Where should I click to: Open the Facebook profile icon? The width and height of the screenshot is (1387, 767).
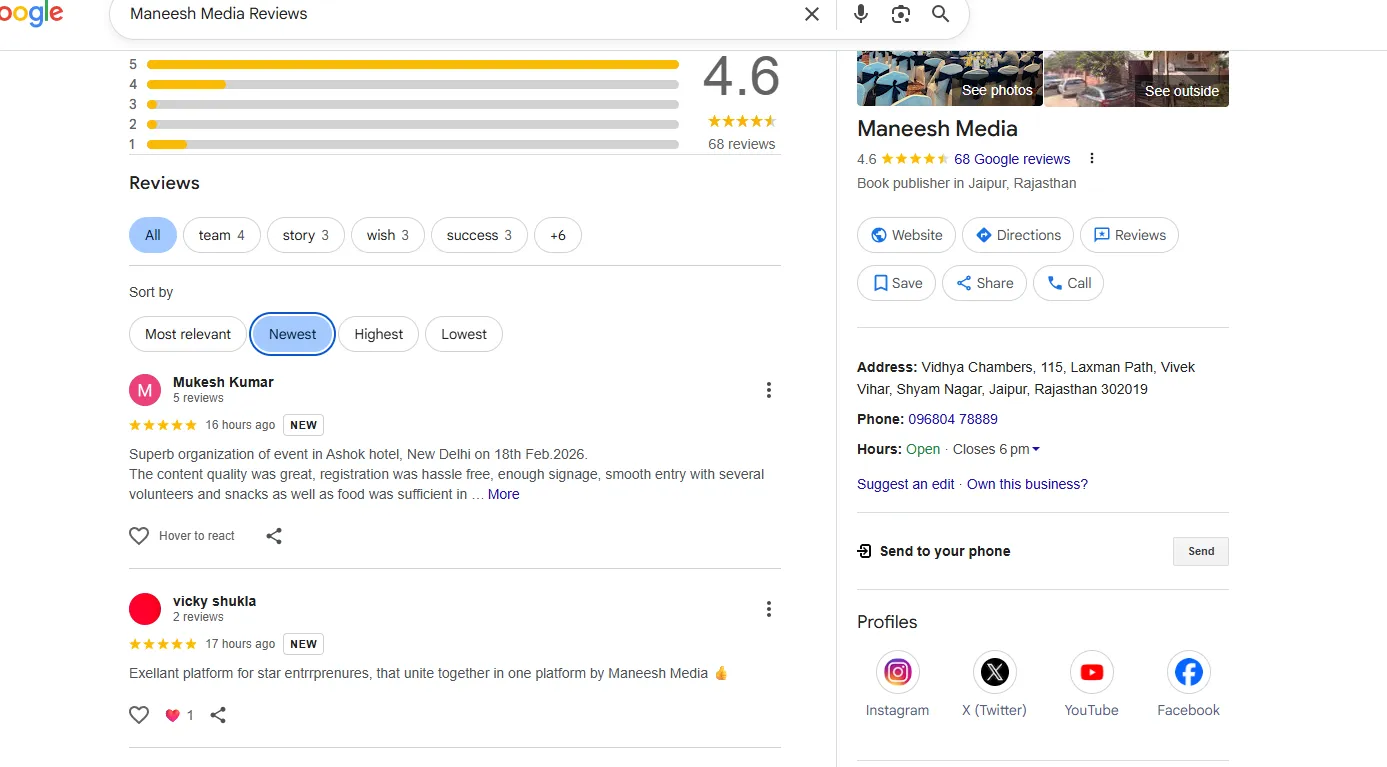click(1188, 673)
